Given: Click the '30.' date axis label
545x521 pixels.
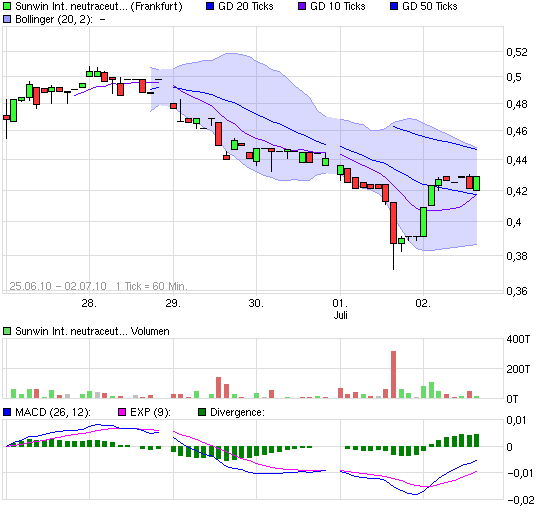Looking at the screenshot, I should tap(256, 303).
